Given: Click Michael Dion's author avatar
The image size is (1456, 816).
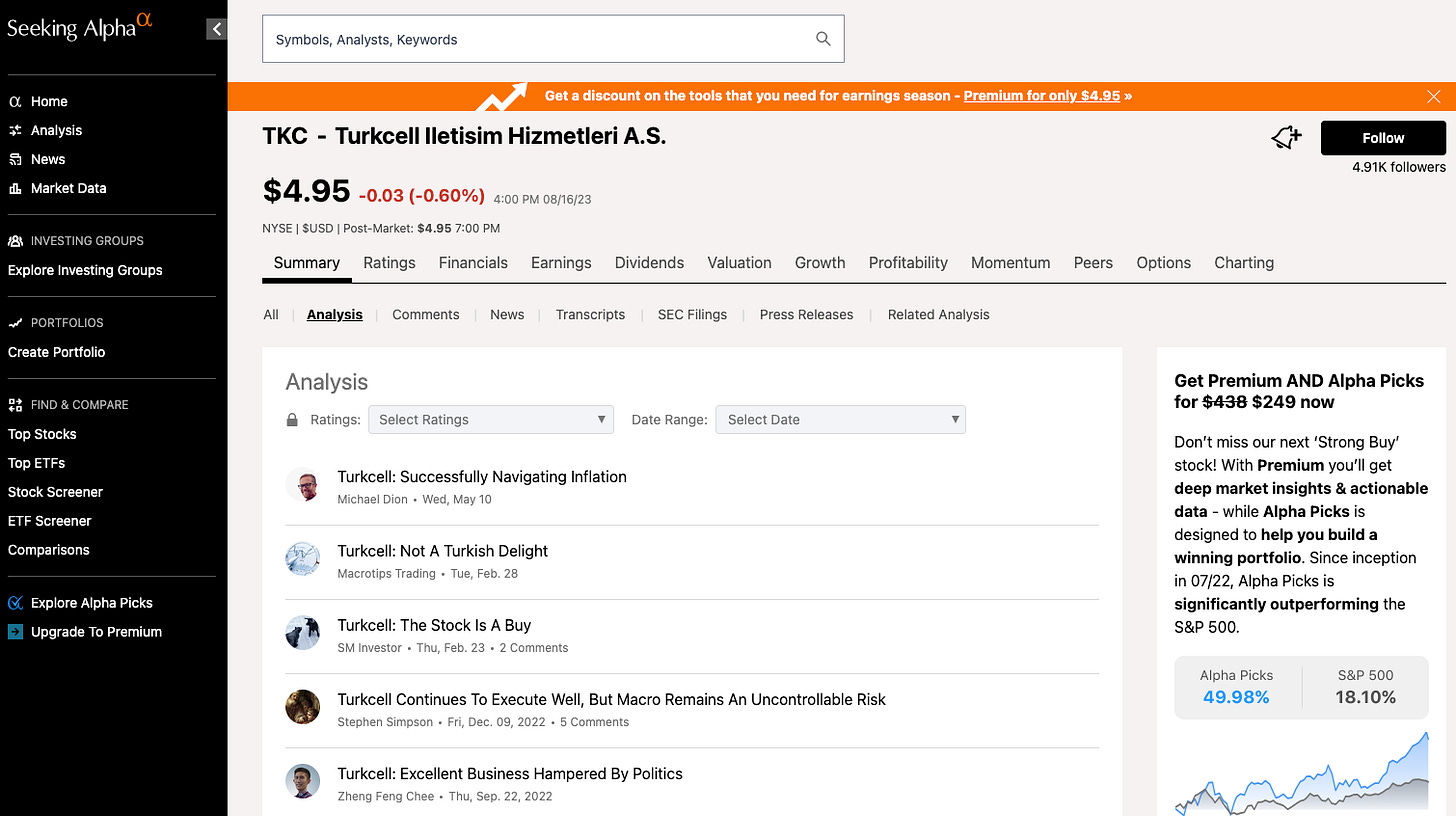Looking at the screenshot, I should pyautogui.click(x=302, y=485).
